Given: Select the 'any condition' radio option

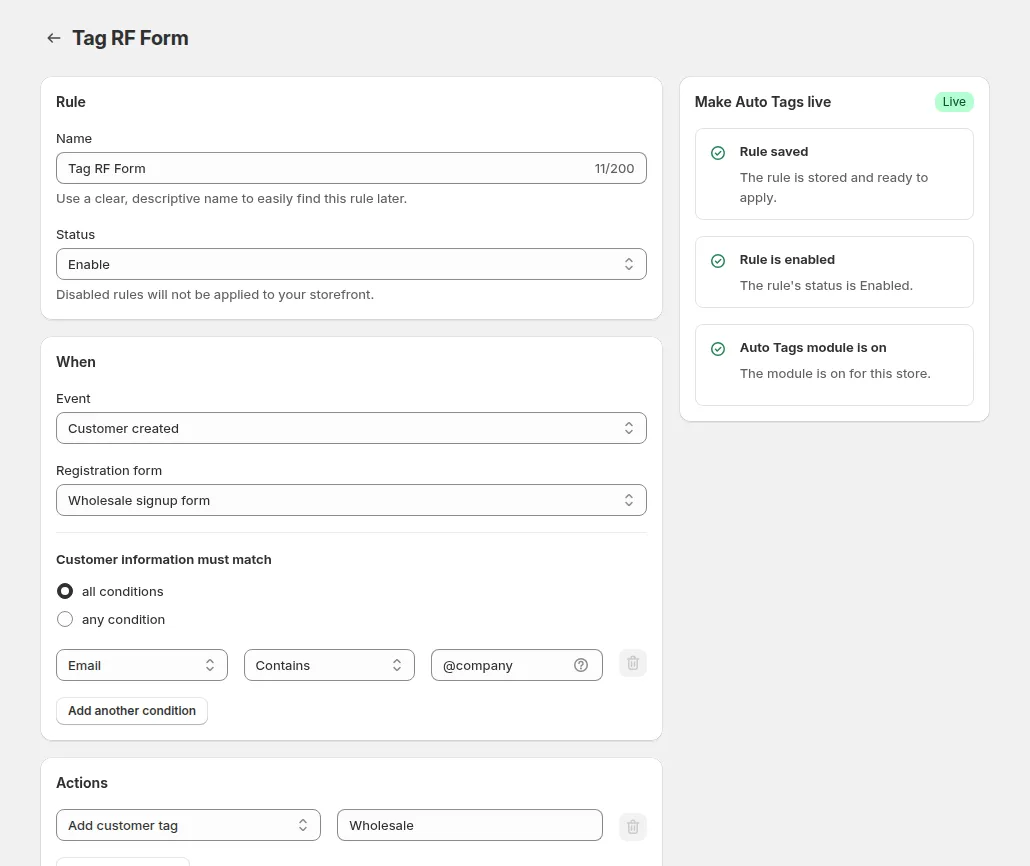Looking at the screenshot, I should (x=65, y=619).
